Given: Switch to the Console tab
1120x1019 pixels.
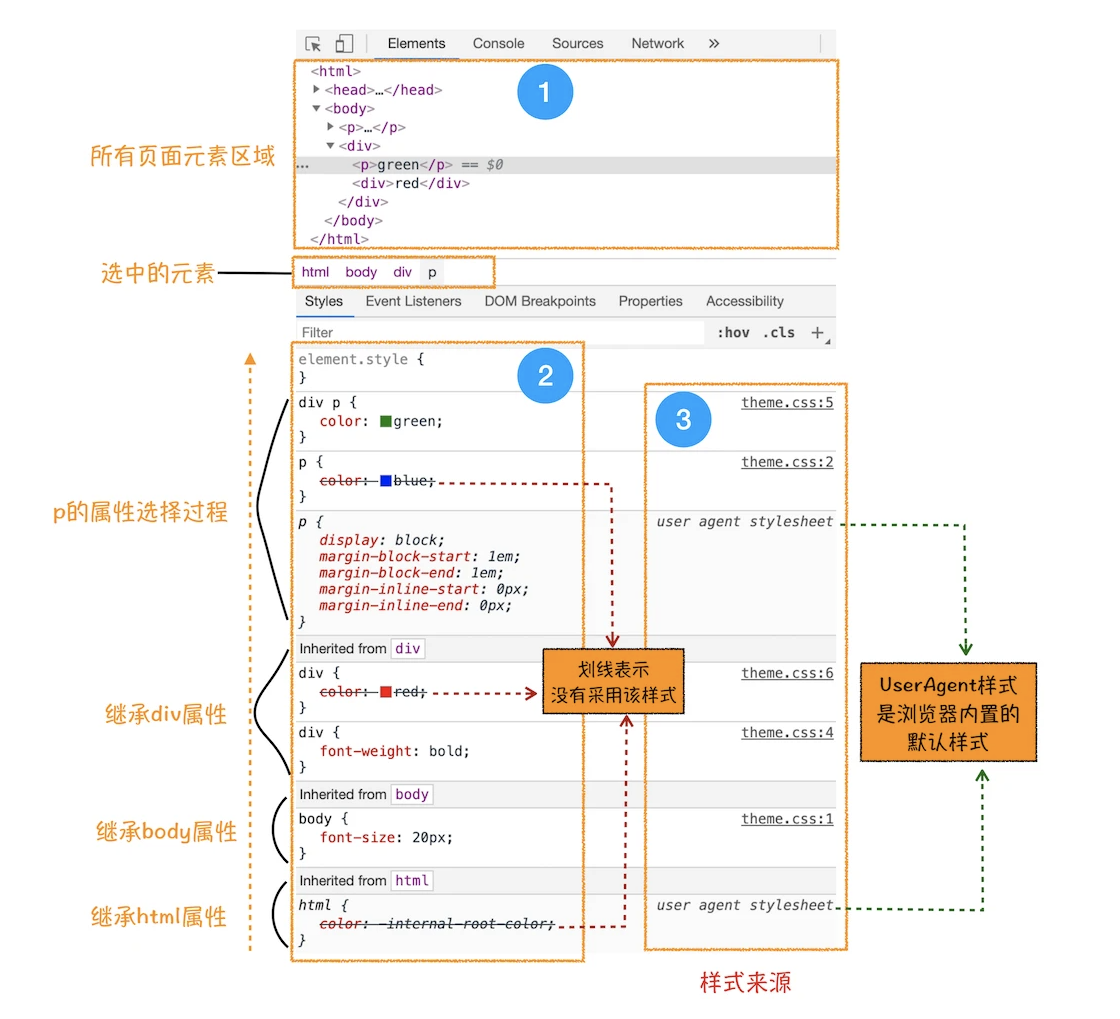Looking at the screenshot, I should pyautogui.click(x=499, y=44).
